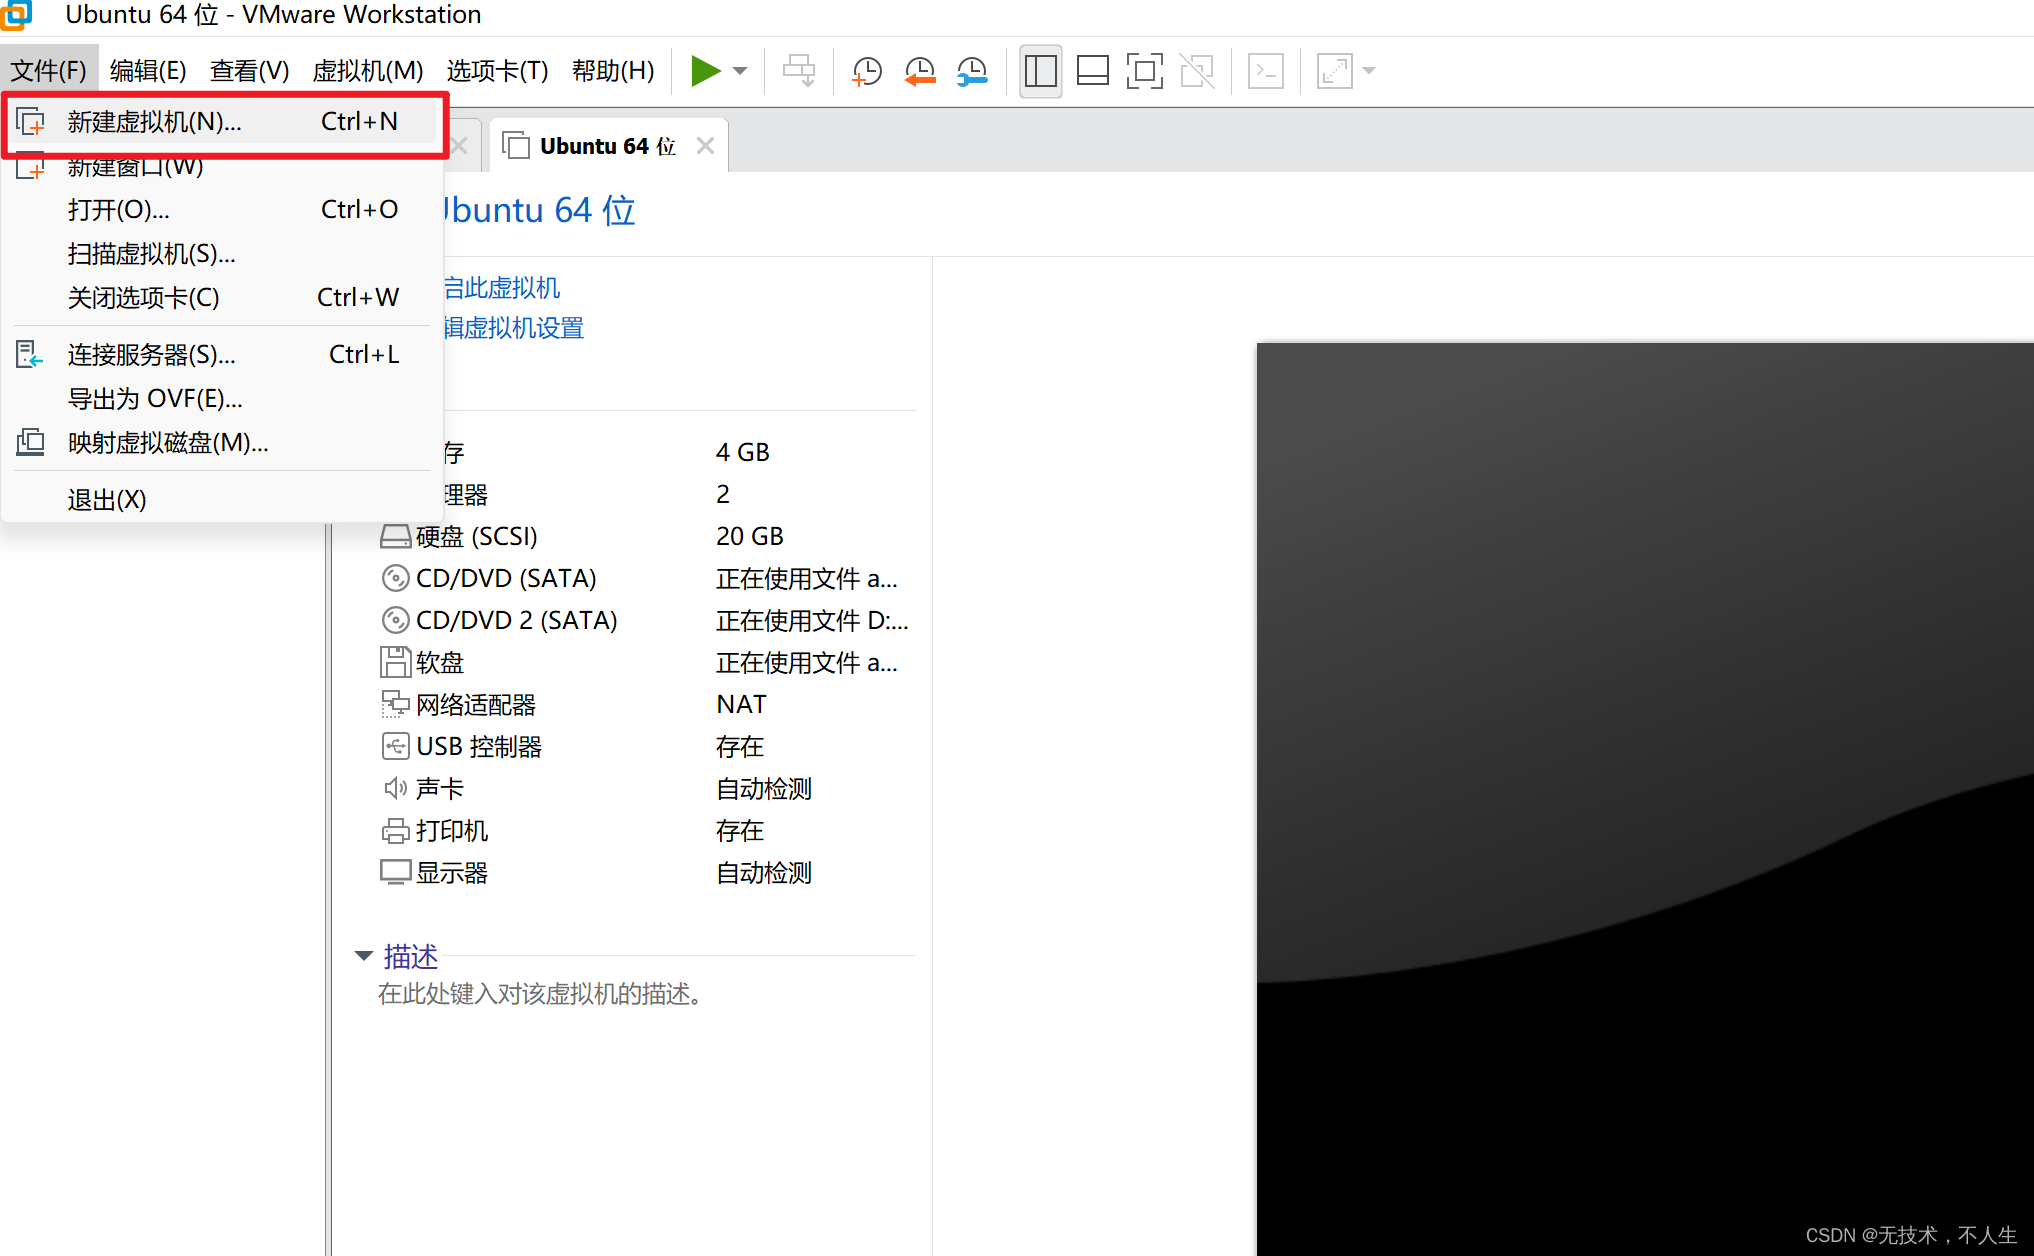The height and width of the screenshot is (1256, 2034).
Task: Choose 导出为 OVF(E)... menu entry
Action: click(224, 399)
